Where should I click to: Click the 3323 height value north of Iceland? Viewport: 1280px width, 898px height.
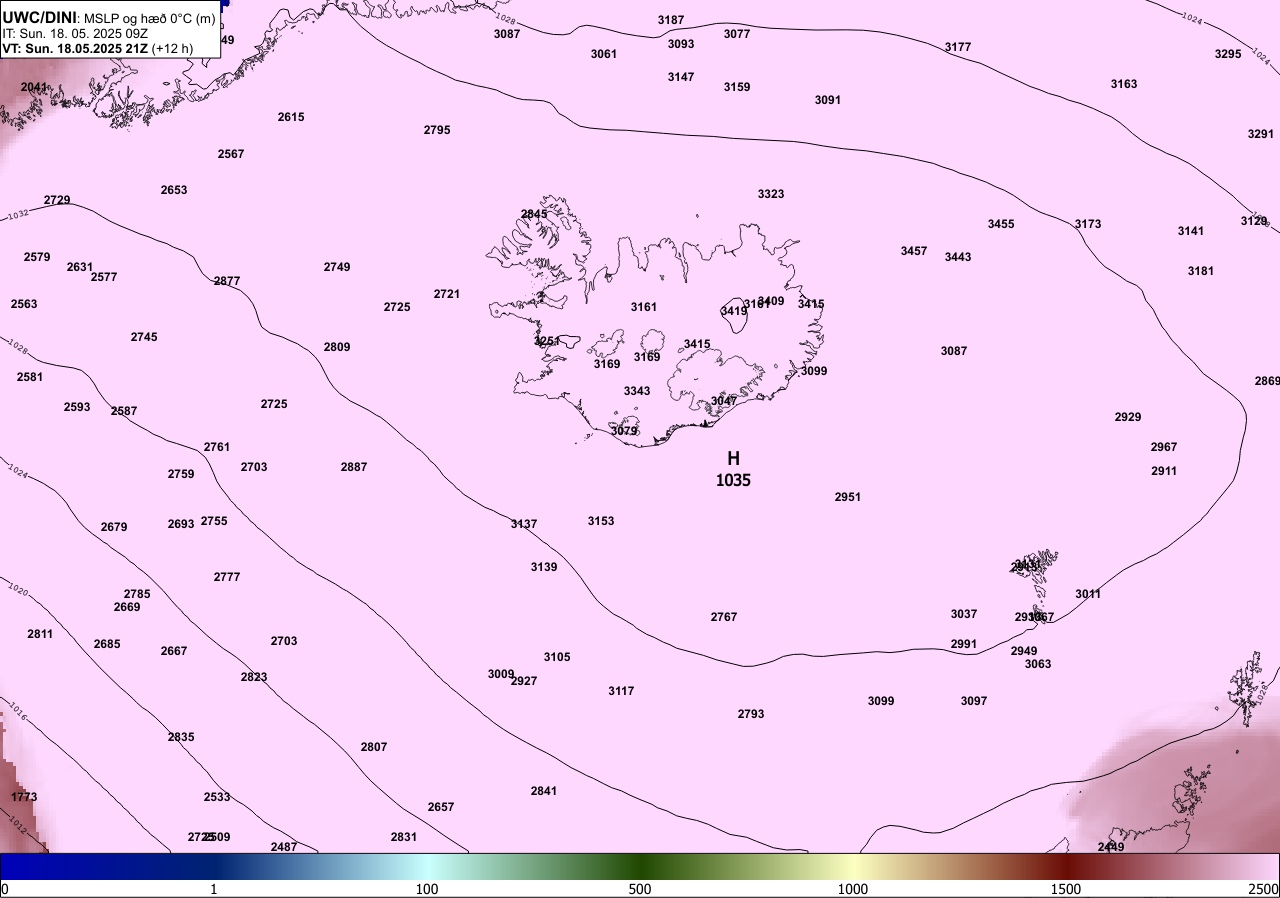771,194
